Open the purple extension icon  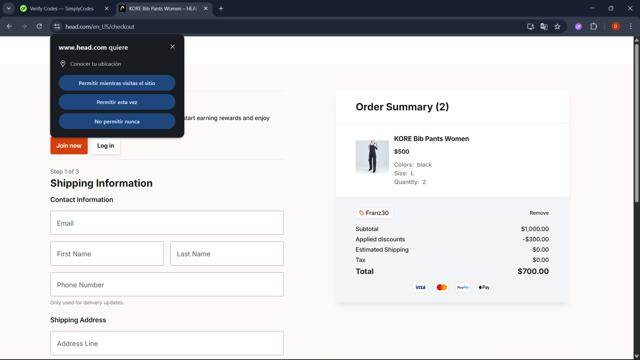click(x=578, y=27)
